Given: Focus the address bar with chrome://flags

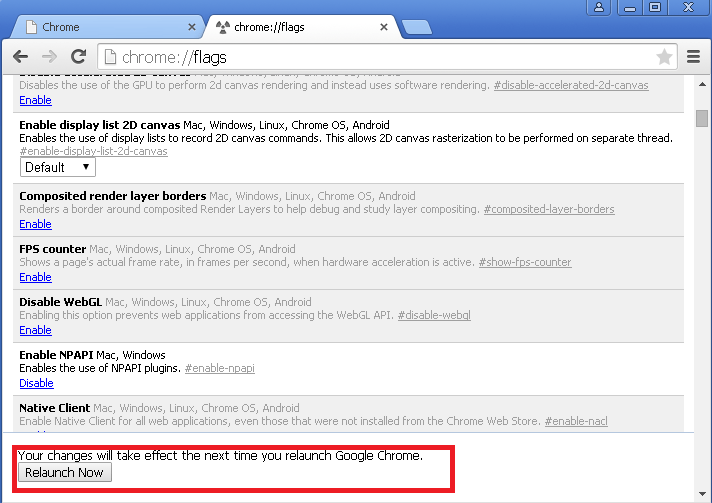Looking at the screenshot, I should pyautogui.click(x=387, y=57).
